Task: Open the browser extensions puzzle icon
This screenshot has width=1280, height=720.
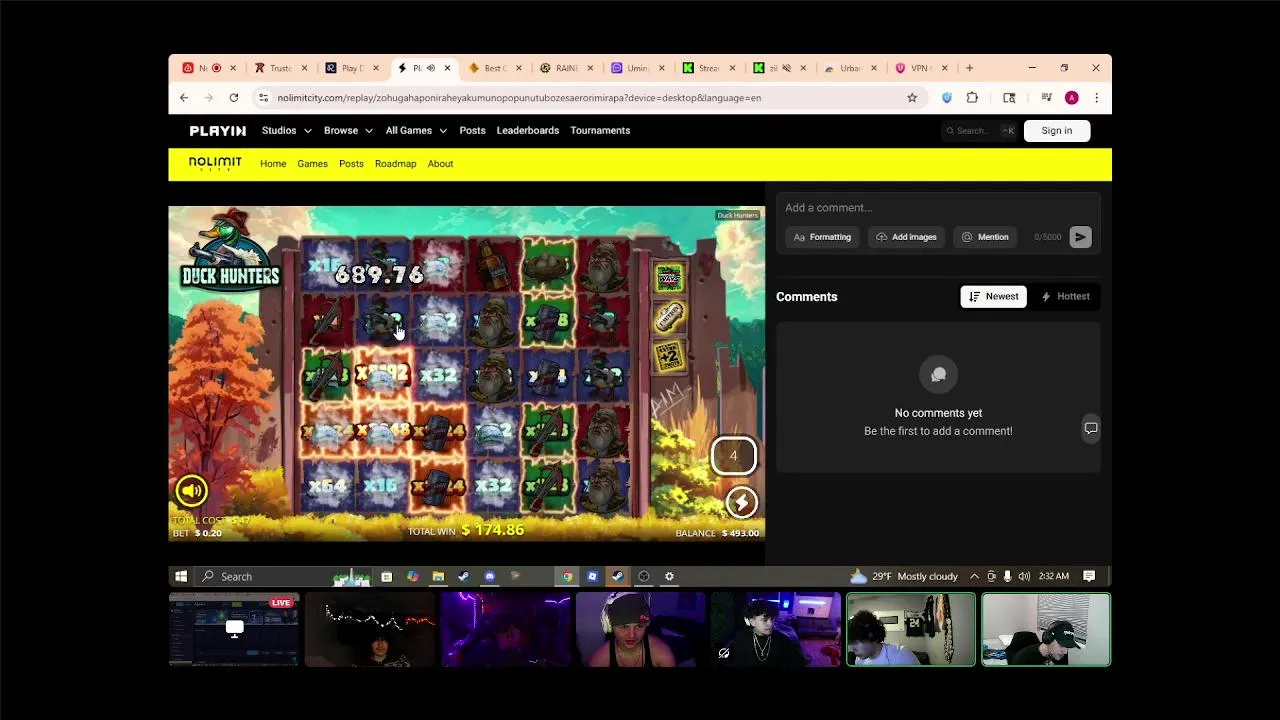Action: [972, 98]
